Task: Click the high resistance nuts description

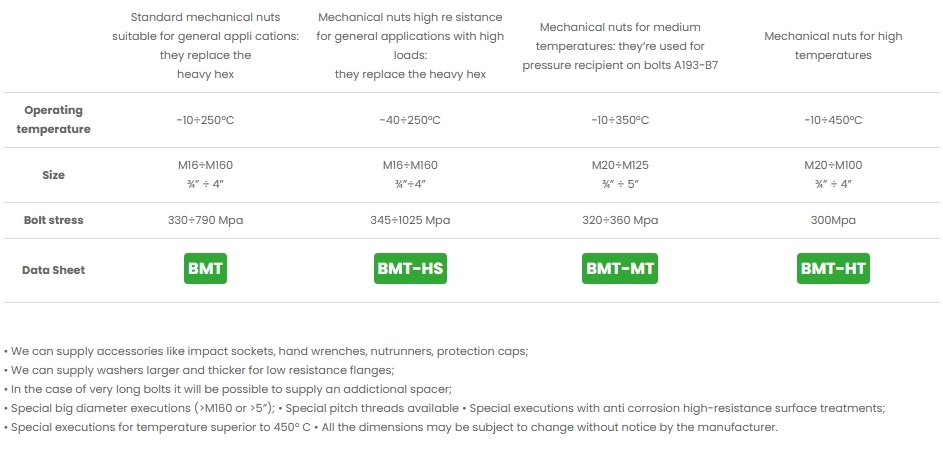Action: 410,46
